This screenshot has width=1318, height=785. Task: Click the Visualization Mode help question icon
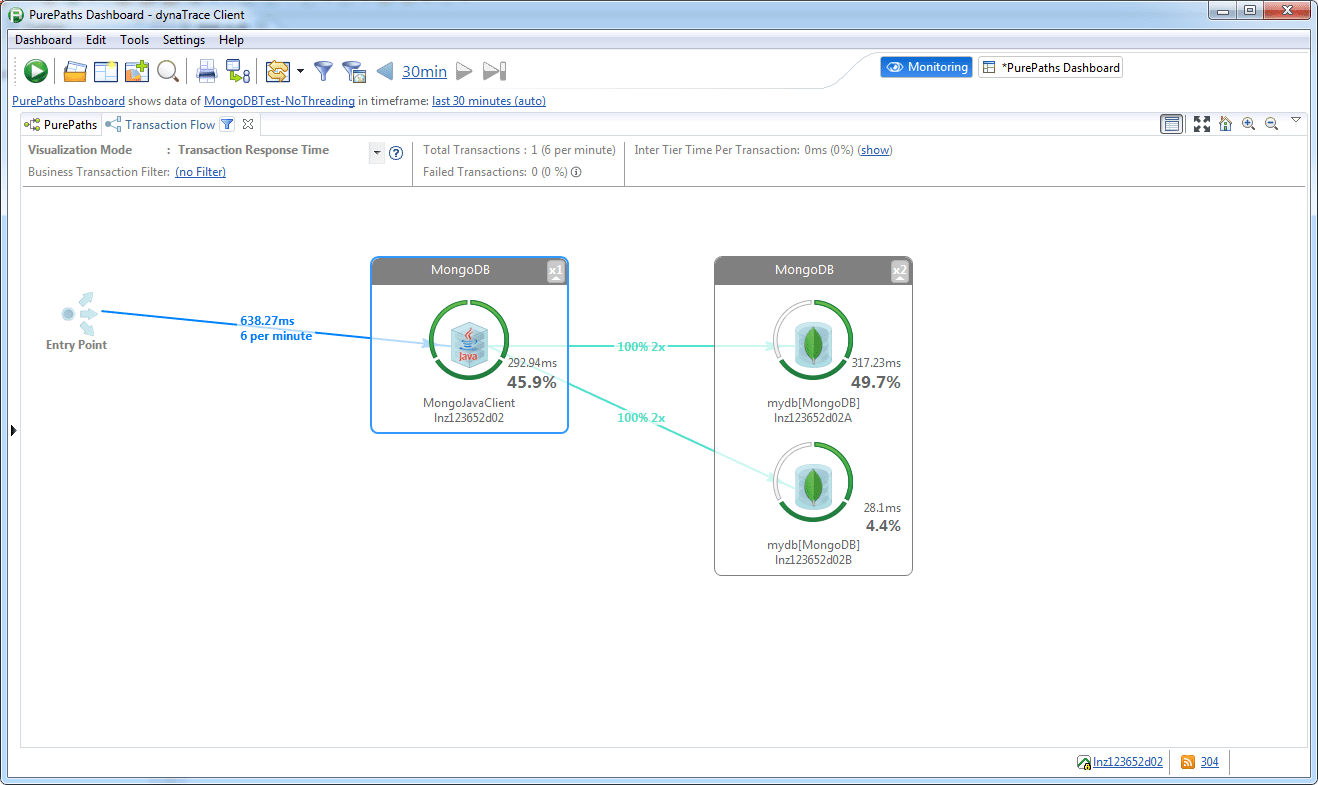click(396, 153)
